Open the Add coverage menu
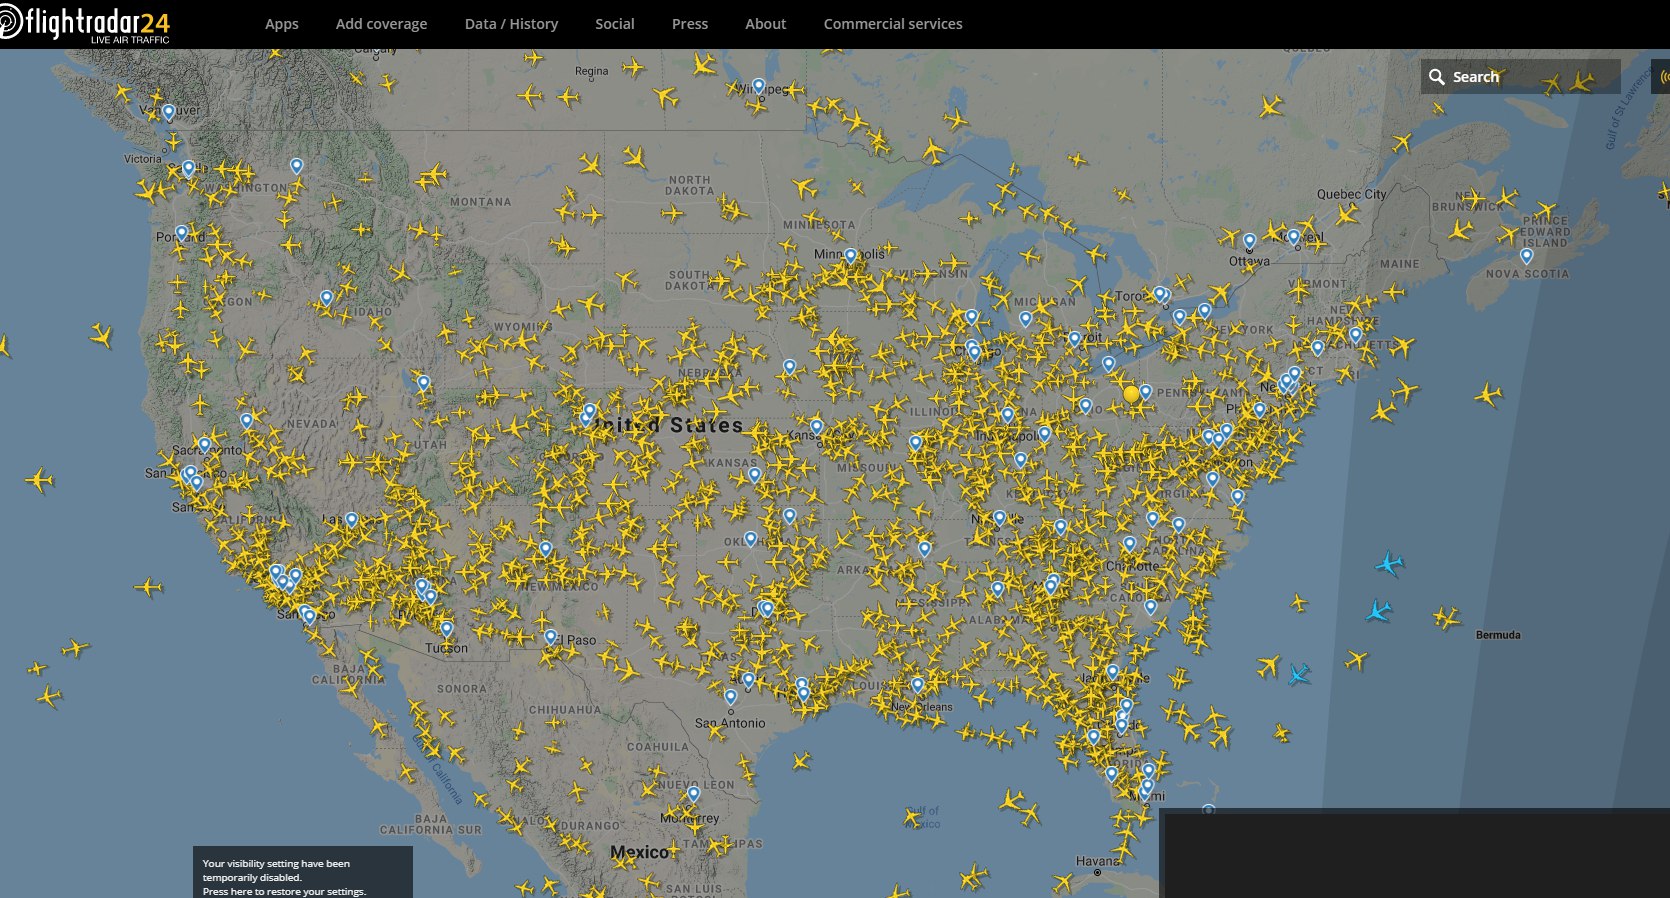1670x898 pixels. click(381, 24)
